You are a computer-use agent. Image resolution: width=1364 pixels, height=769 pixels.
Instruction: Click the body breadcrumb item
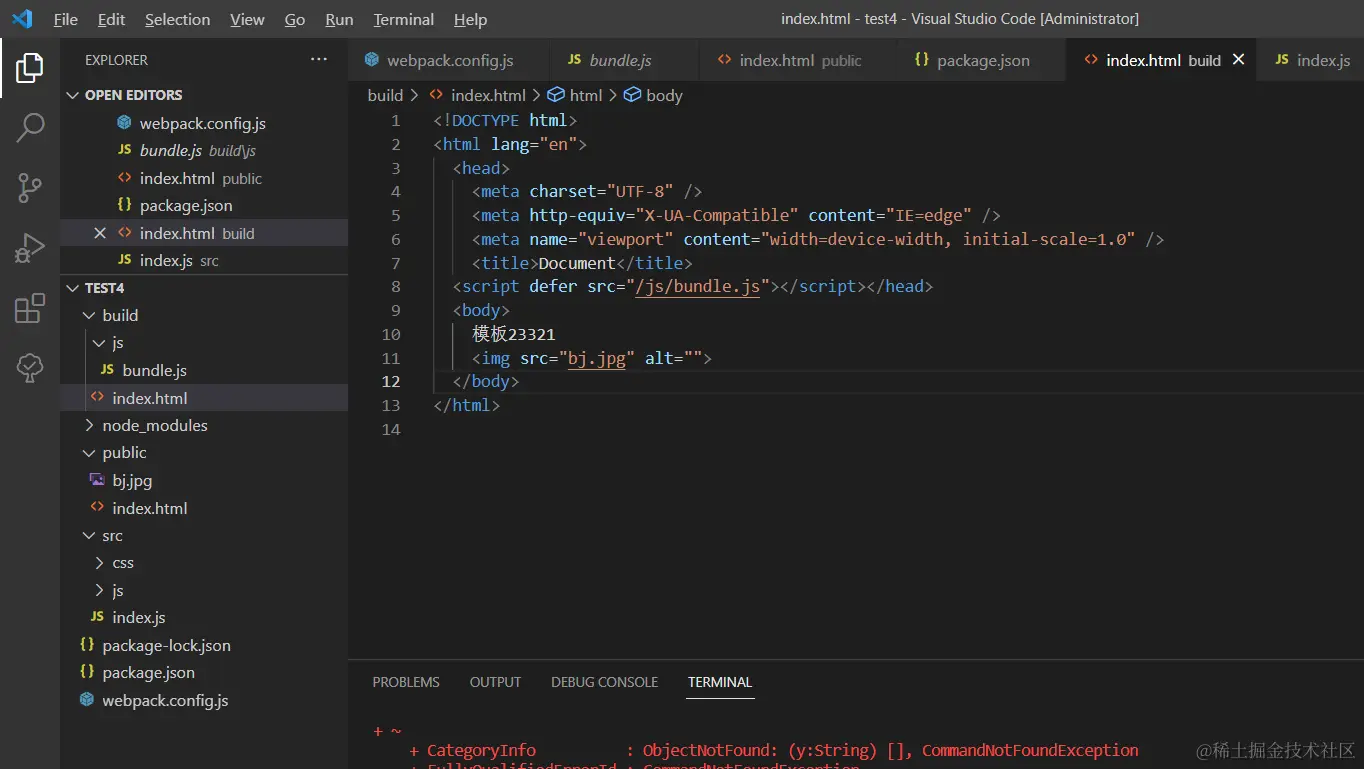click(663, 95)
